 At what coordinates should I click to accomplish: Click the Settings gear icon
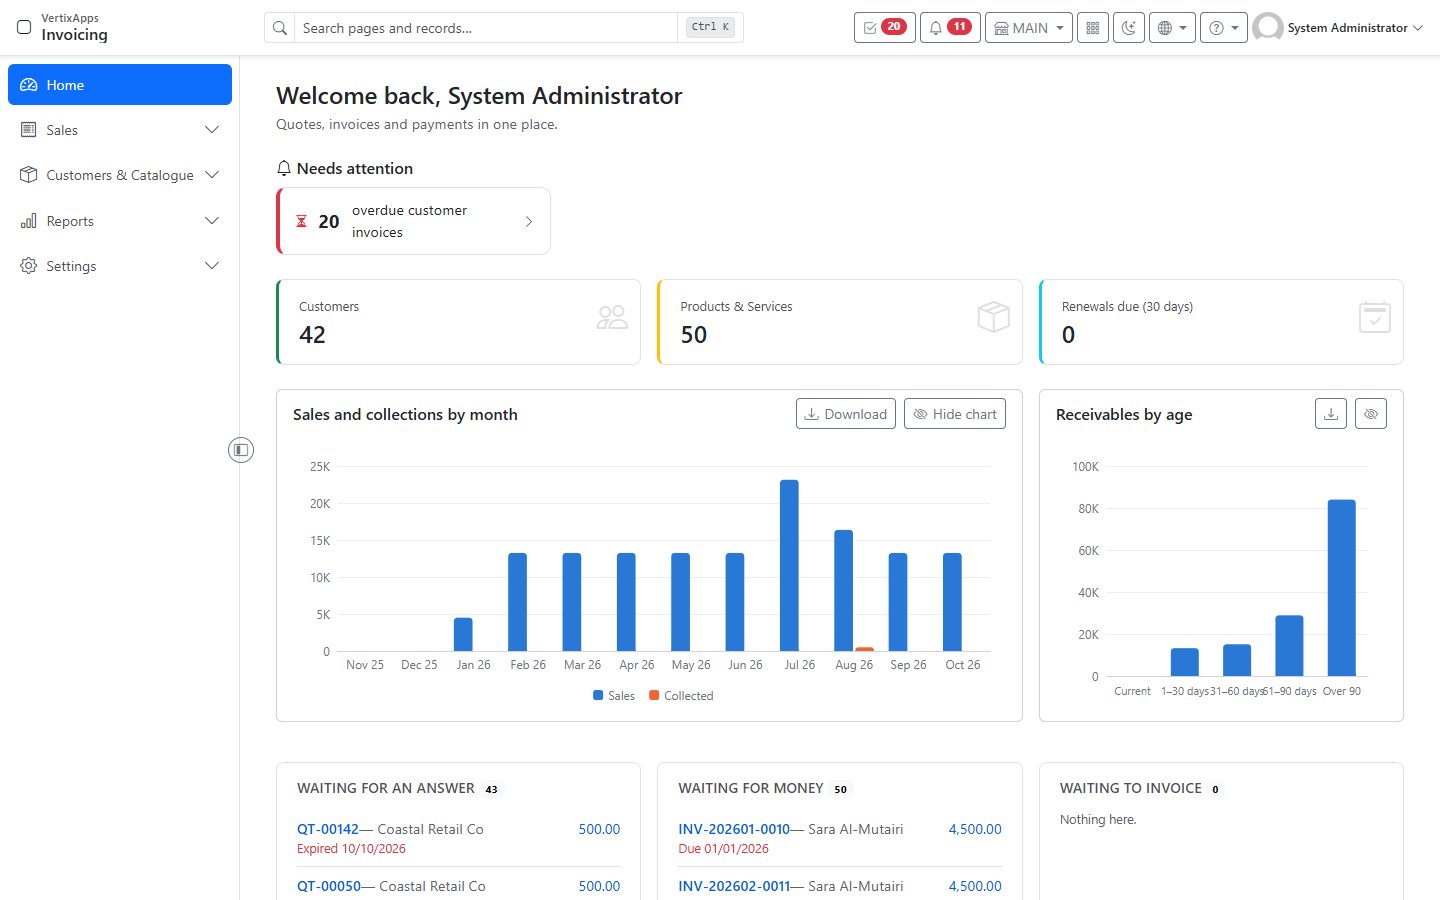[x=29, y=266]
